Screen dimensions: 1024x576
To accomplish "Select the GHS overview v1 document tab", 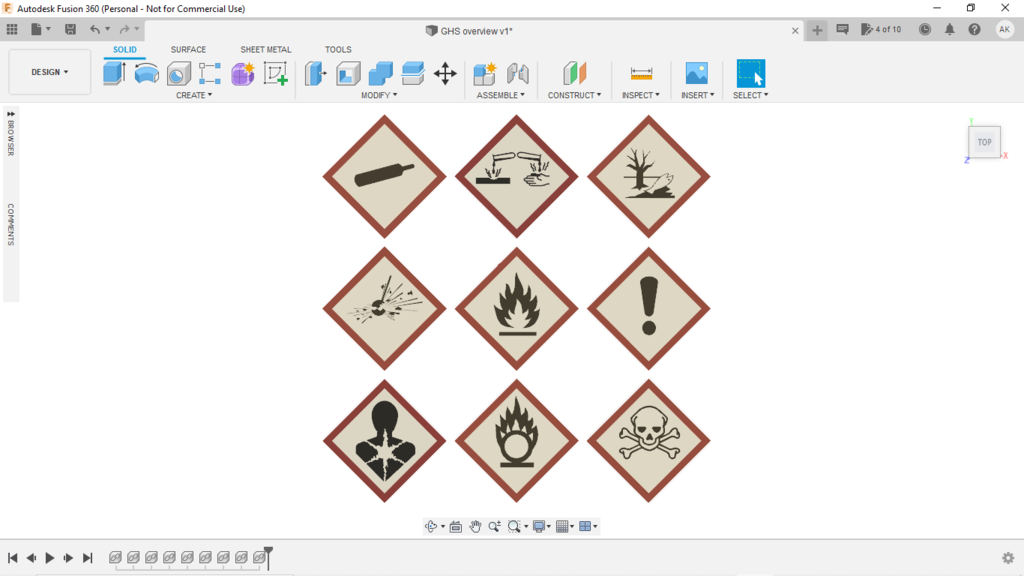I will click(469, 31).
